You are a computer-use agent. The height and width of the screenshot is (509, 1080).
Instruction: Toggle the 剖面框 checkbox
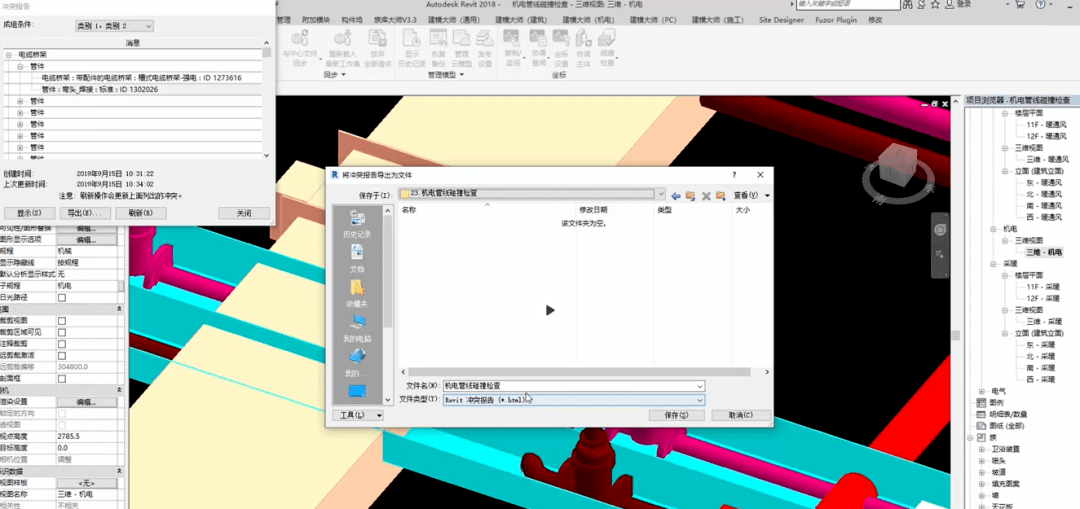62,379
